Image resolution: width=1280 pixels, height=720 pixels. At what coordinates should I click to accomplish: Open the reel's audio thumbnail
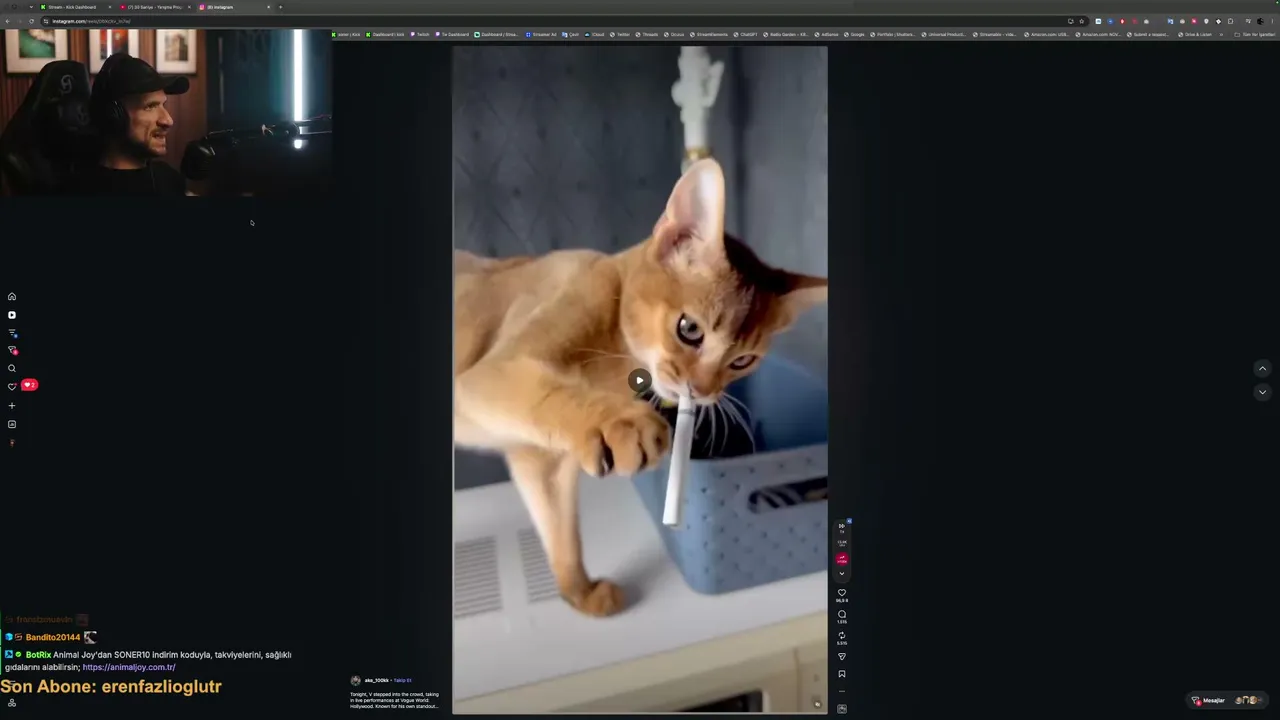pos(842,708)
